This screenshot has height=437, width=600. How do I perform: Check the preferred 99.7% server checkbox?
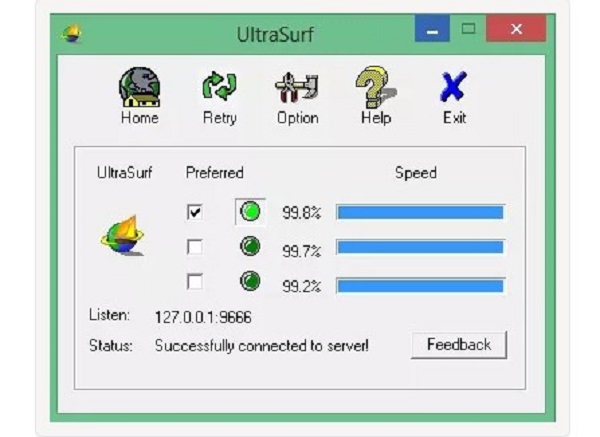[x=195, y=247]
